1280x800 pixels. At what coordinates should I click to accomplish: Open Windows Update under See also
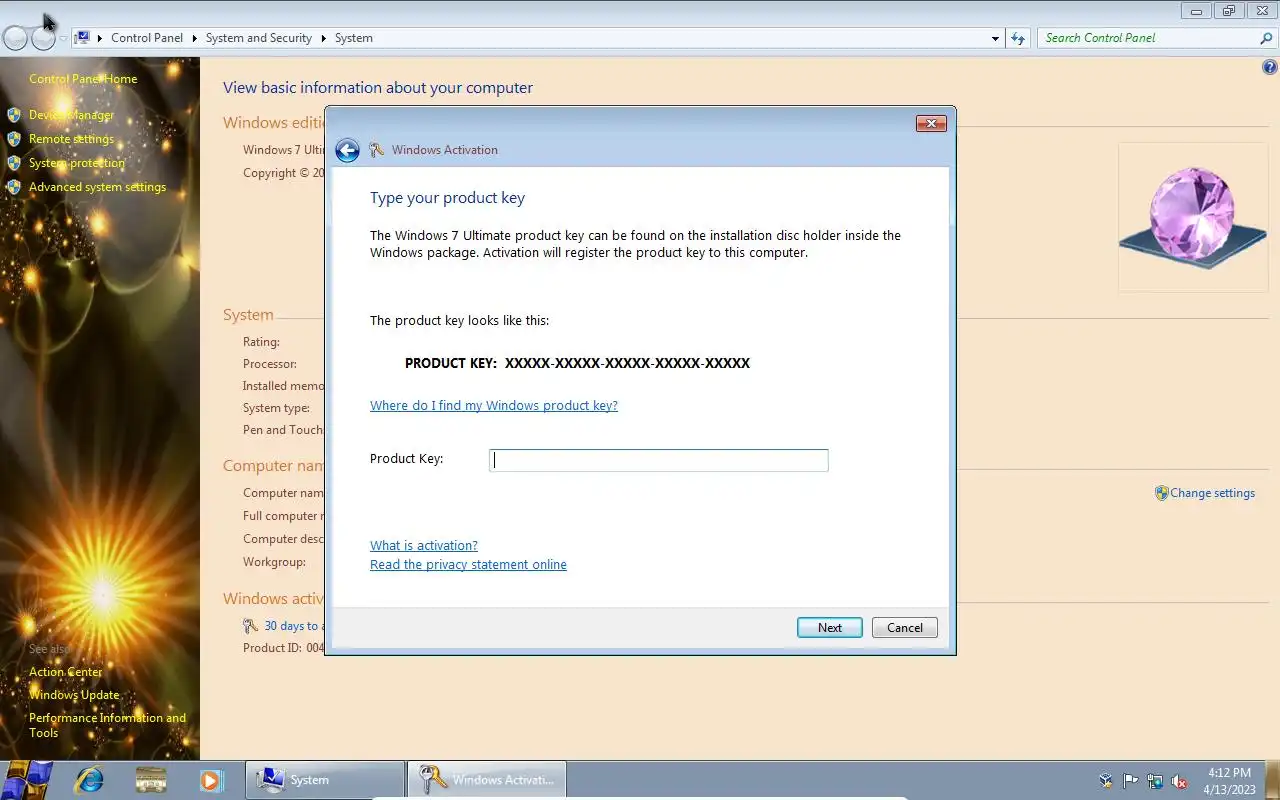pyautogui.click(x=74, y=695)
